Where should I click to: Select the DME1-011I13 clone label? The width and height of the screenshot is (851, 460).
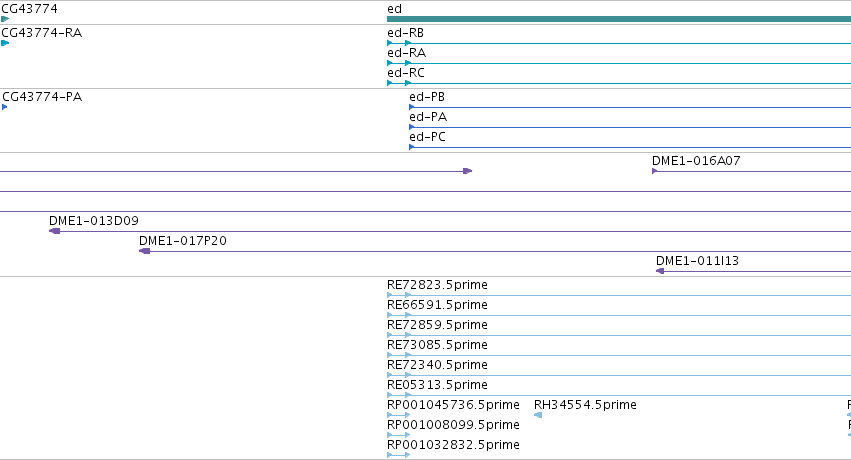(697, 260)
